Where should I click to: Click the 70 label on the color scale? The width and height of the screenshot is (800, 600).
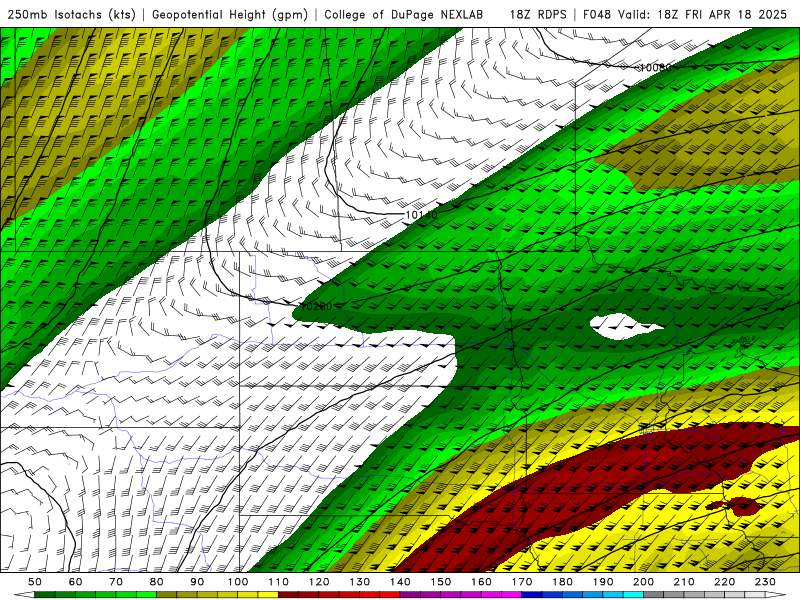tap(116, 582)
